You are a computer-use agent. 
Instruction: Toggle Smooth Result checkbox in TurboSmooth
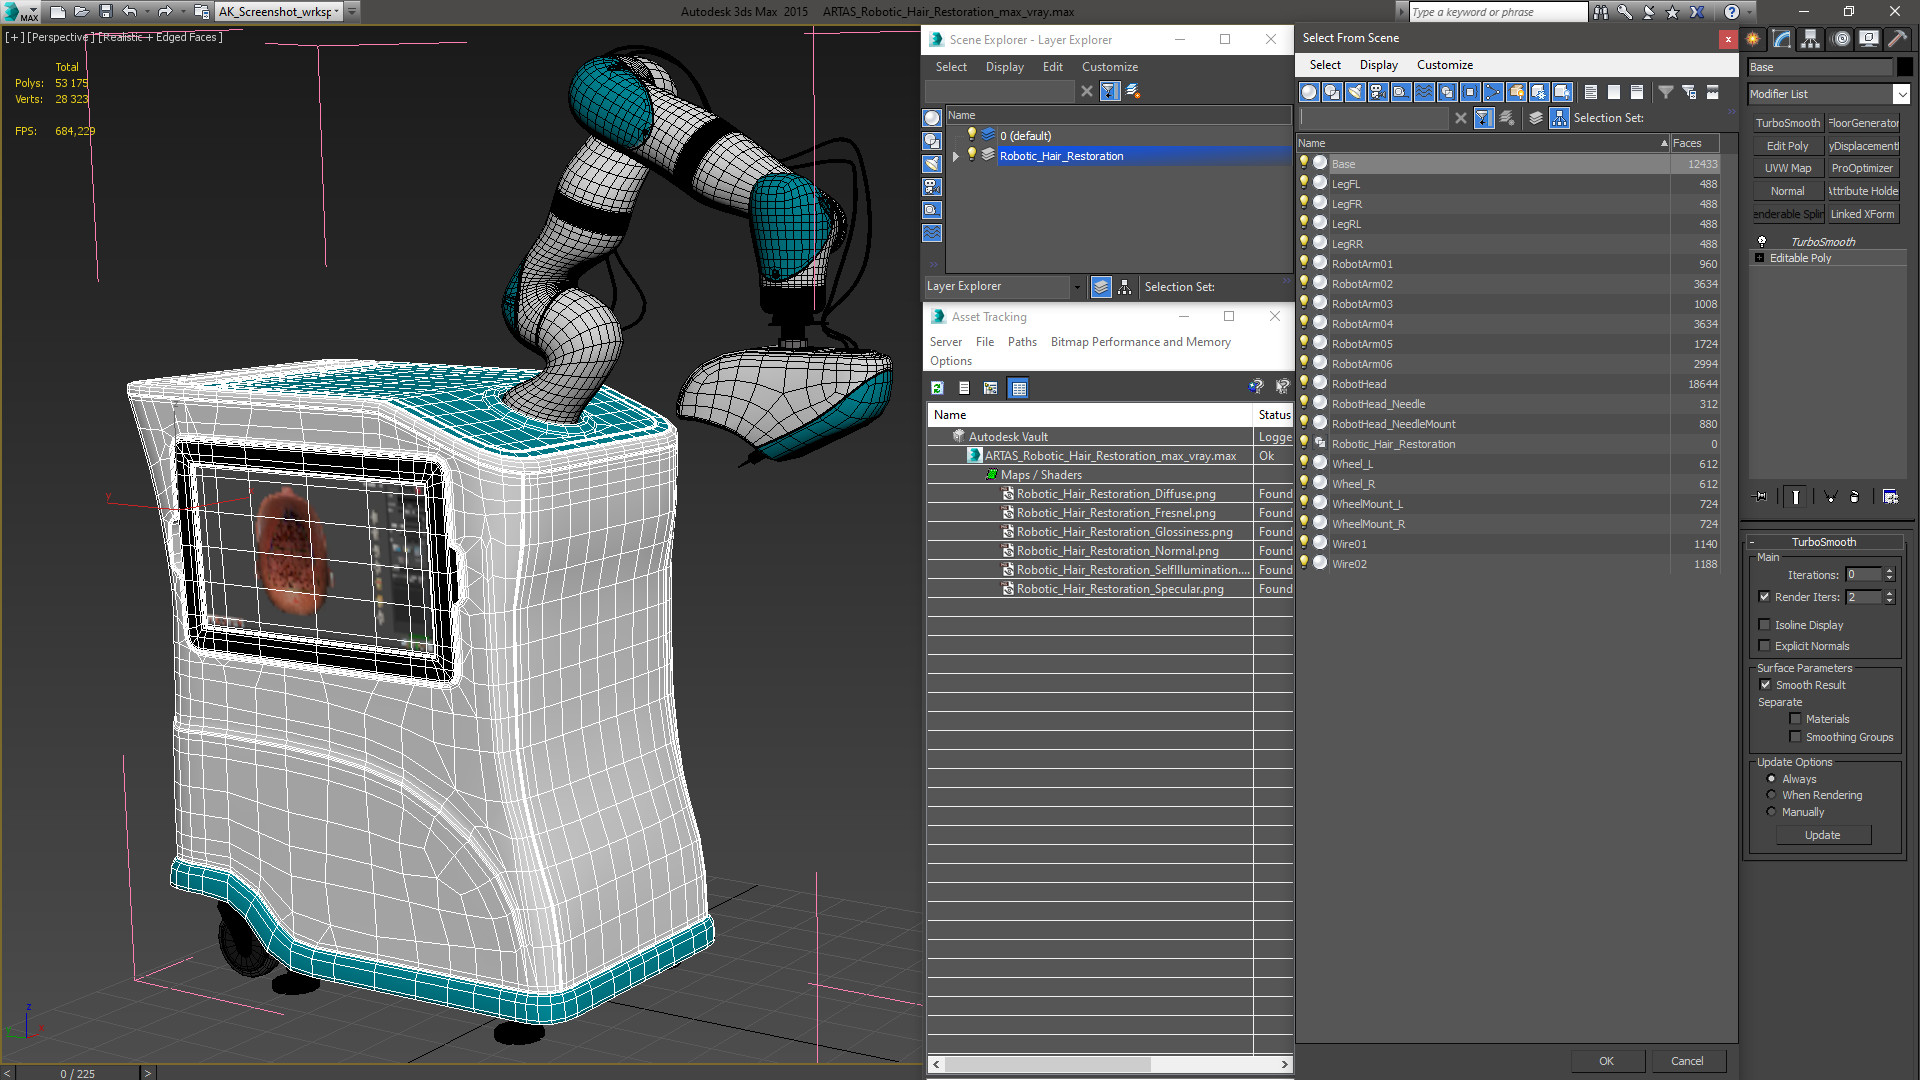1764,684
